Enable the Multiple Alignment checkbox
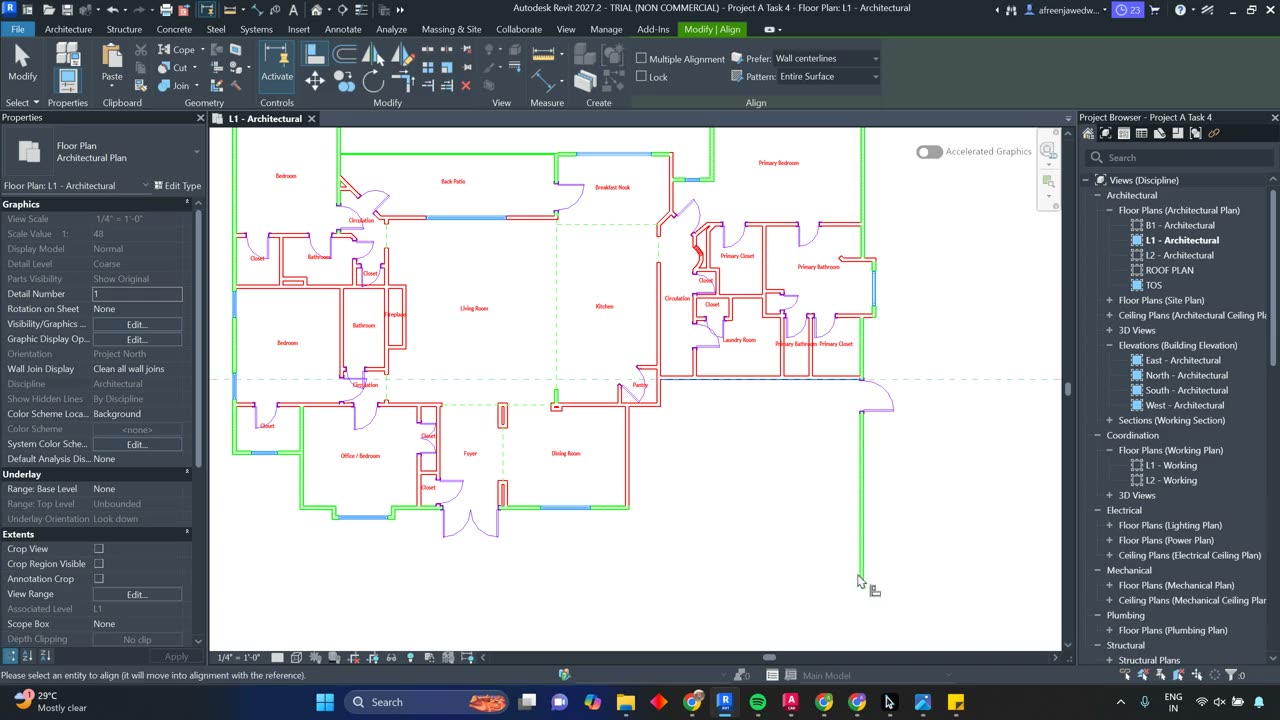Image resolution: width=1280 pixels, height=720 pixels. [x=642, y=59]
